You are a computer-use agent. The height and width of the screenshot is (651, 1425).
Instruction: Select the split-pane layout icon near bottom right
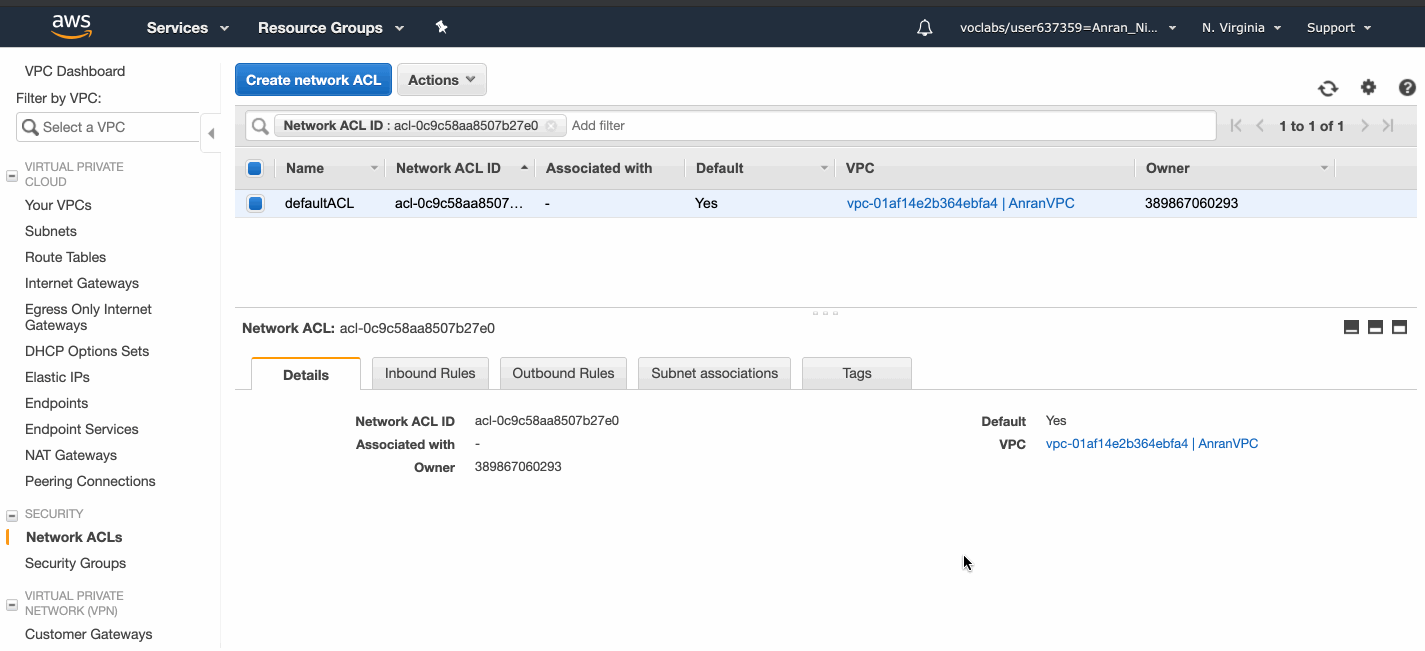[1375, 327]
